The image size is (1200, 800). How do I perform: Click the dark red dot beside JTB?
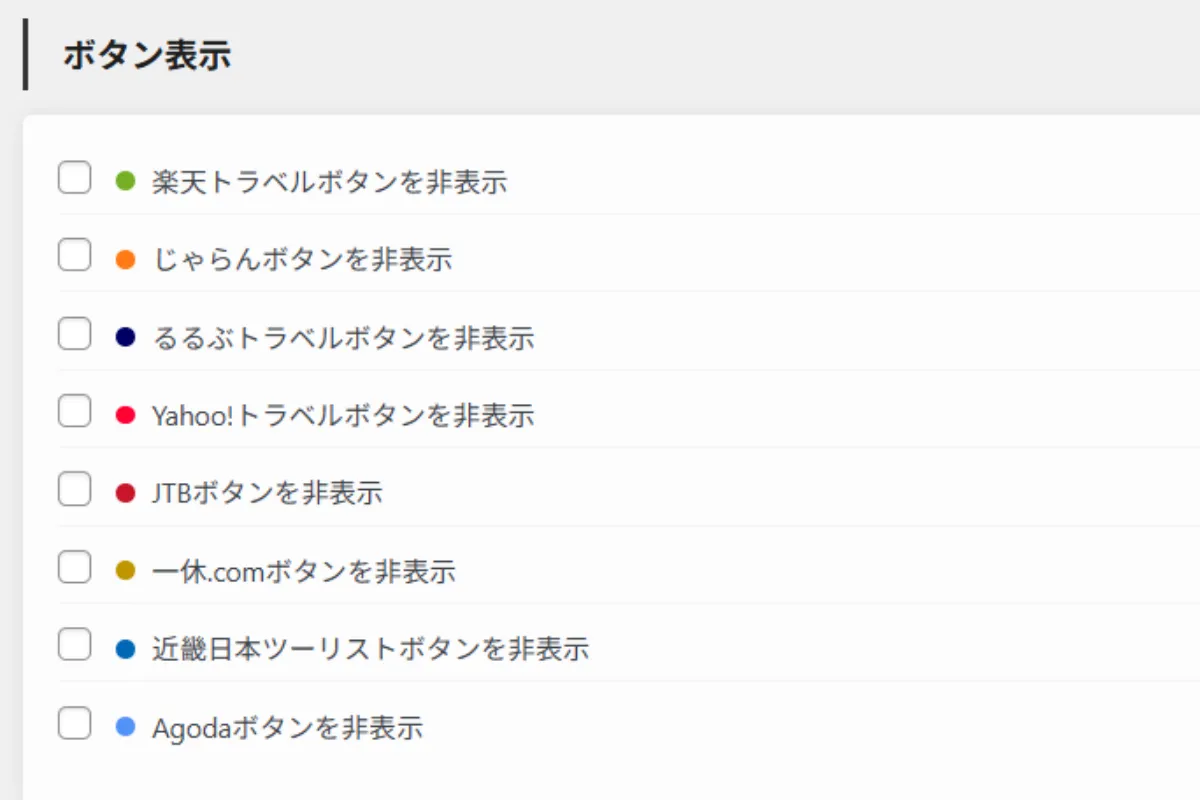click(x=126, y=490)
